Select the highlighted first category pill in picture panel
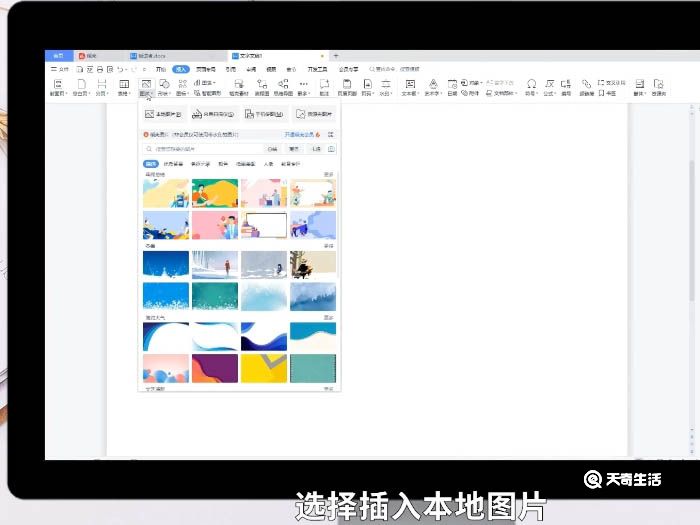Viewport: 700px width, 525px height. pyautogui.click(x=151, y=164)
